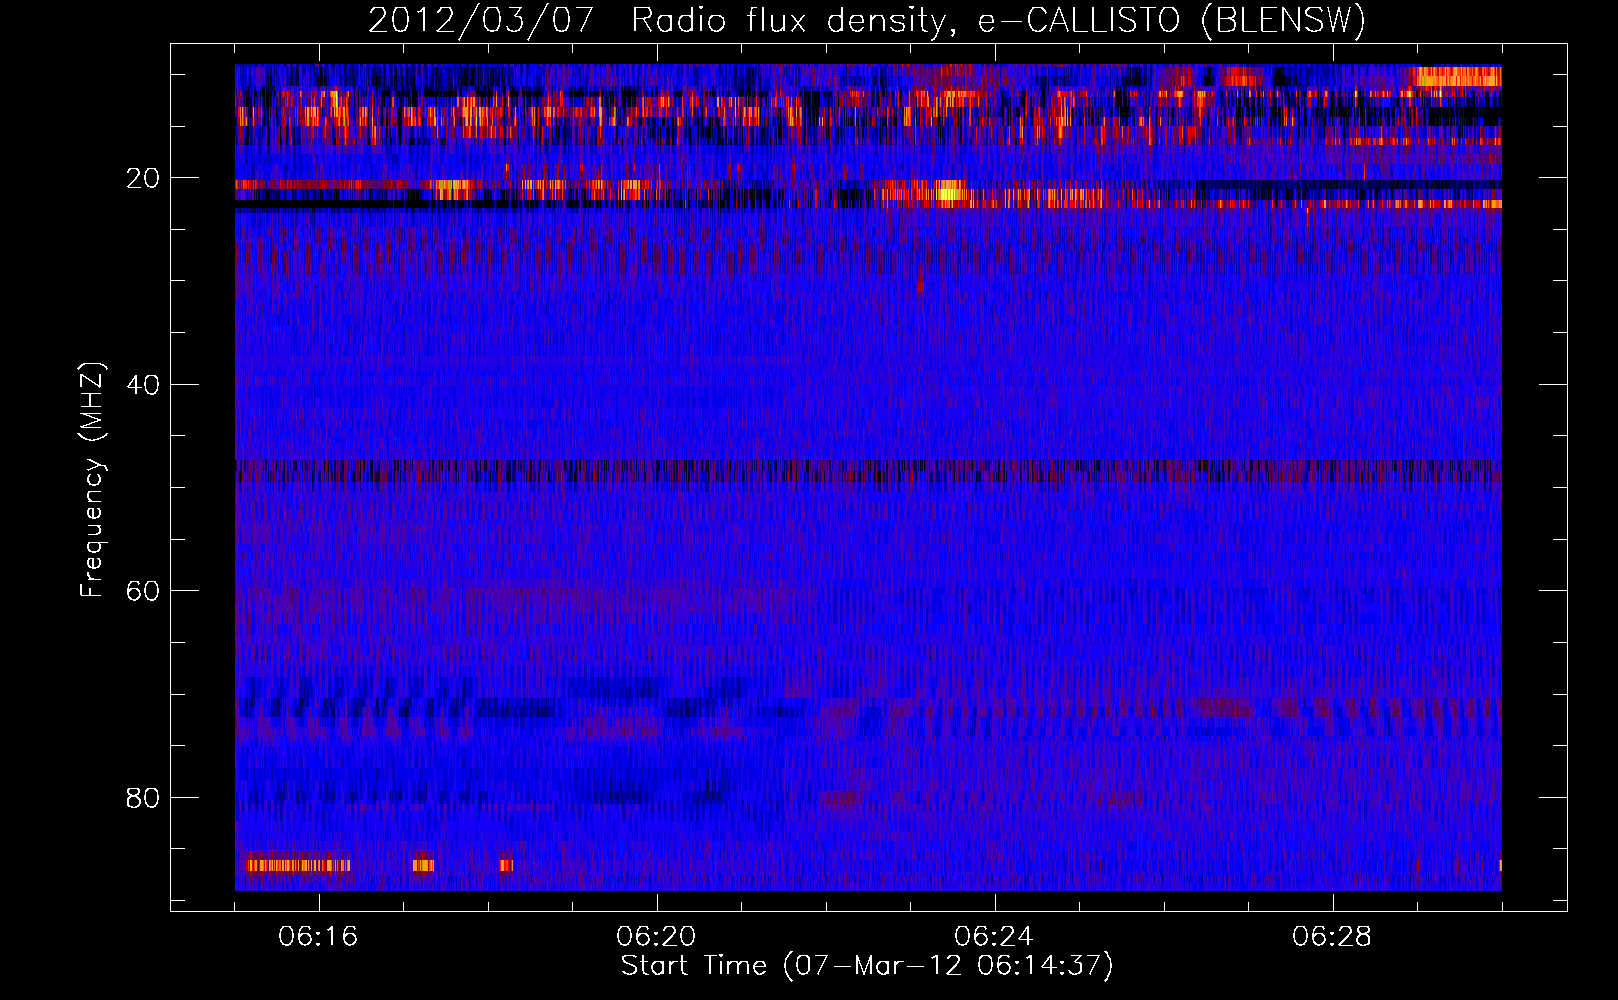Click the 06:20 time tick label
The image size is (1618, 1000).
(656, 937)
